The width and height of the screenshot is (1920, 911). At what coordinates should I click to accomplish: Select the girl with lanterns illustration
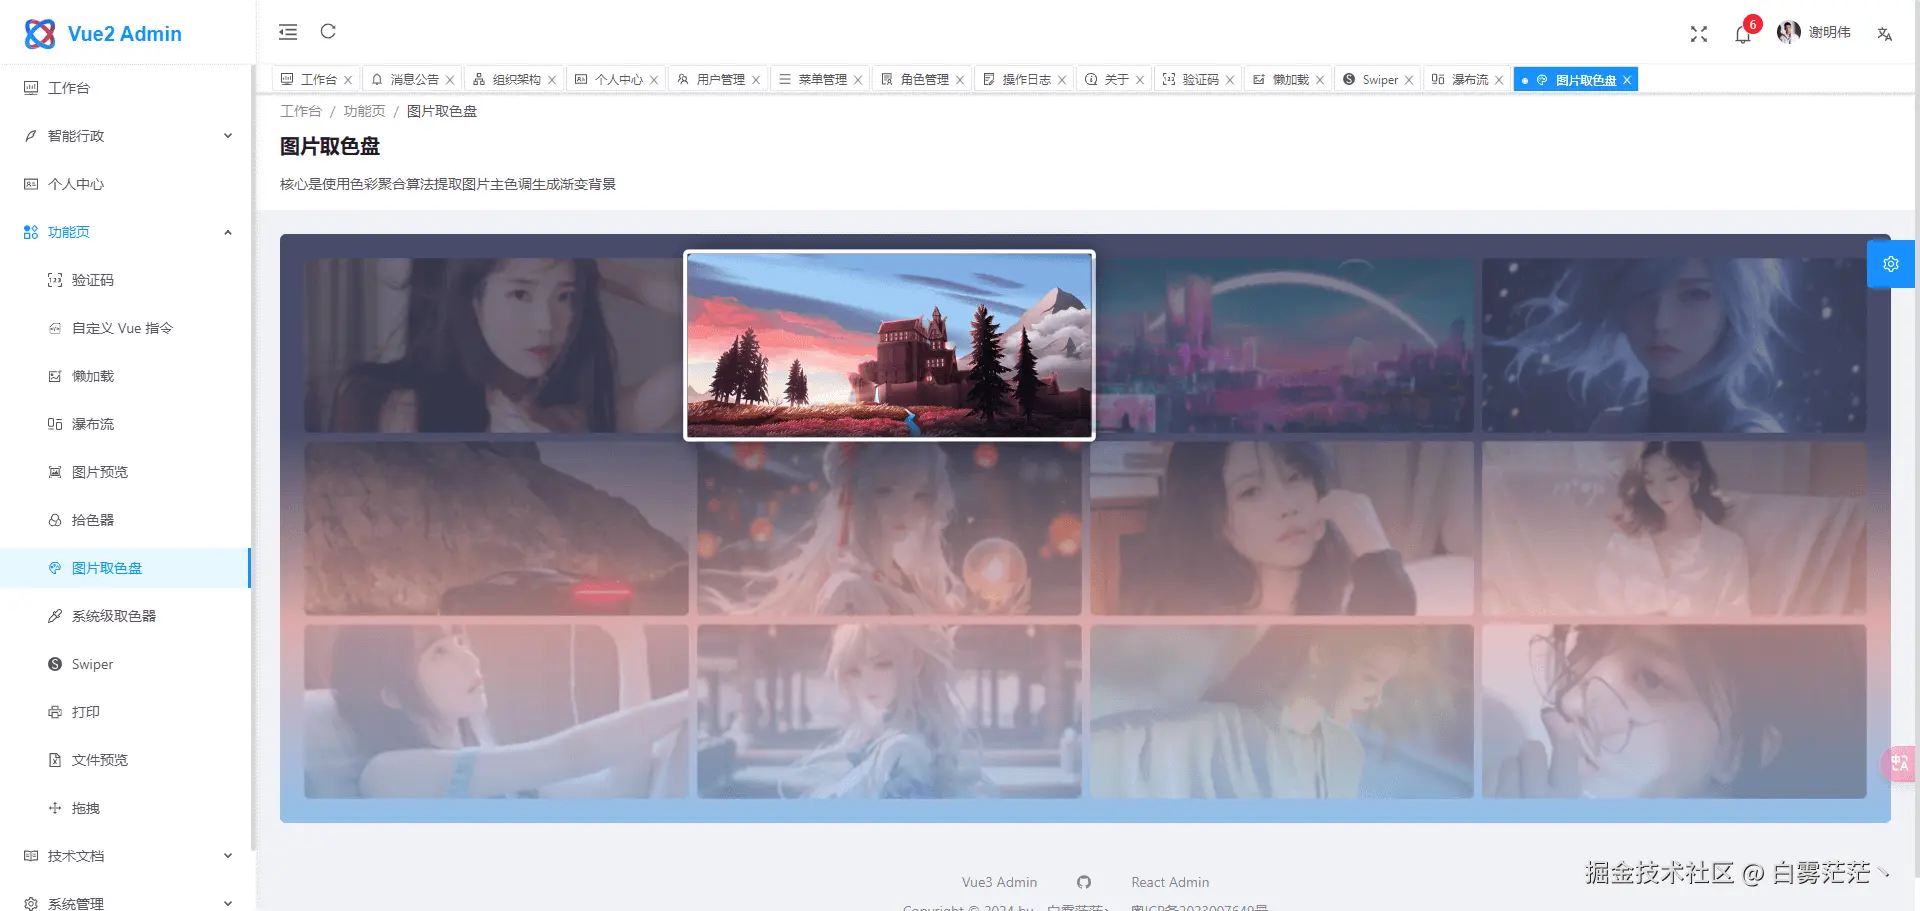coord(889,529)
